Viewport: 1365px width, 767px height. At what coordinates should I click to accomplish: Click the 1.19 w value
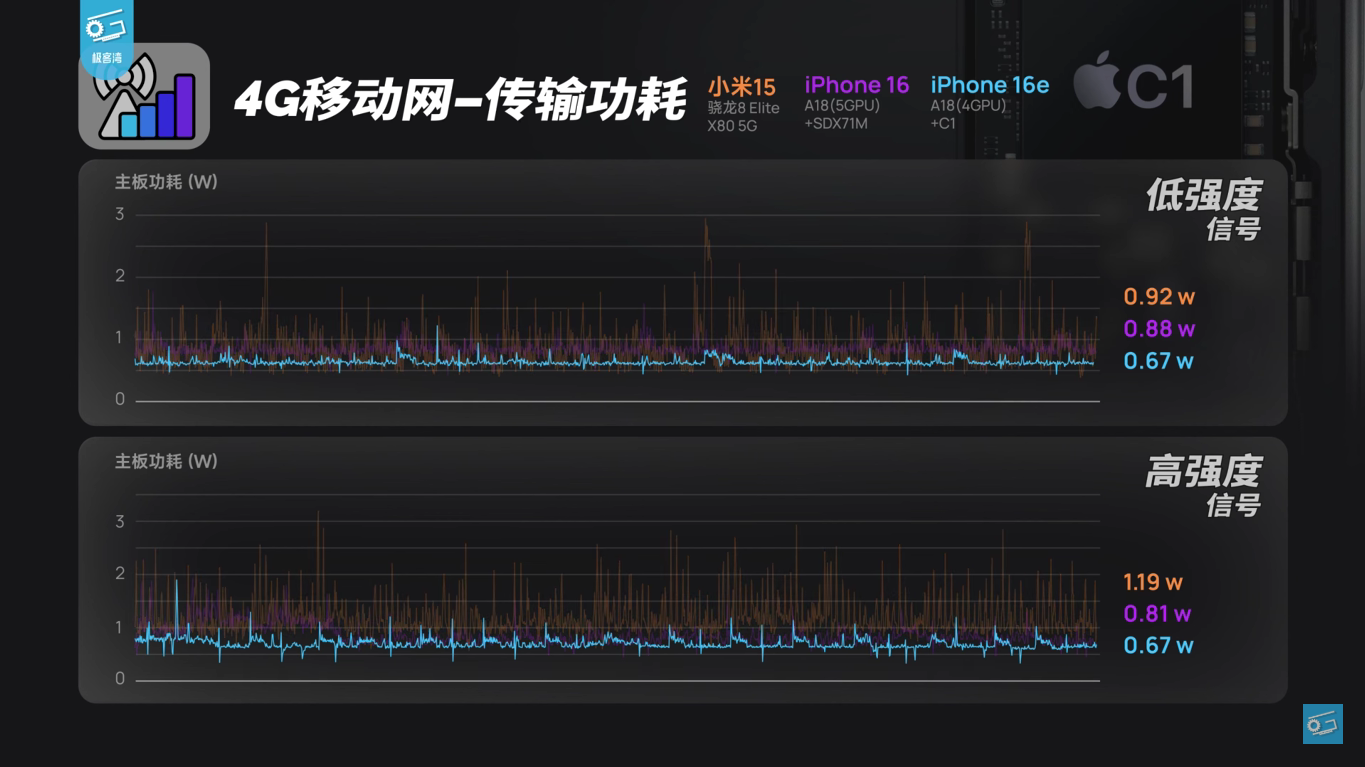[x=1153, y=582]
